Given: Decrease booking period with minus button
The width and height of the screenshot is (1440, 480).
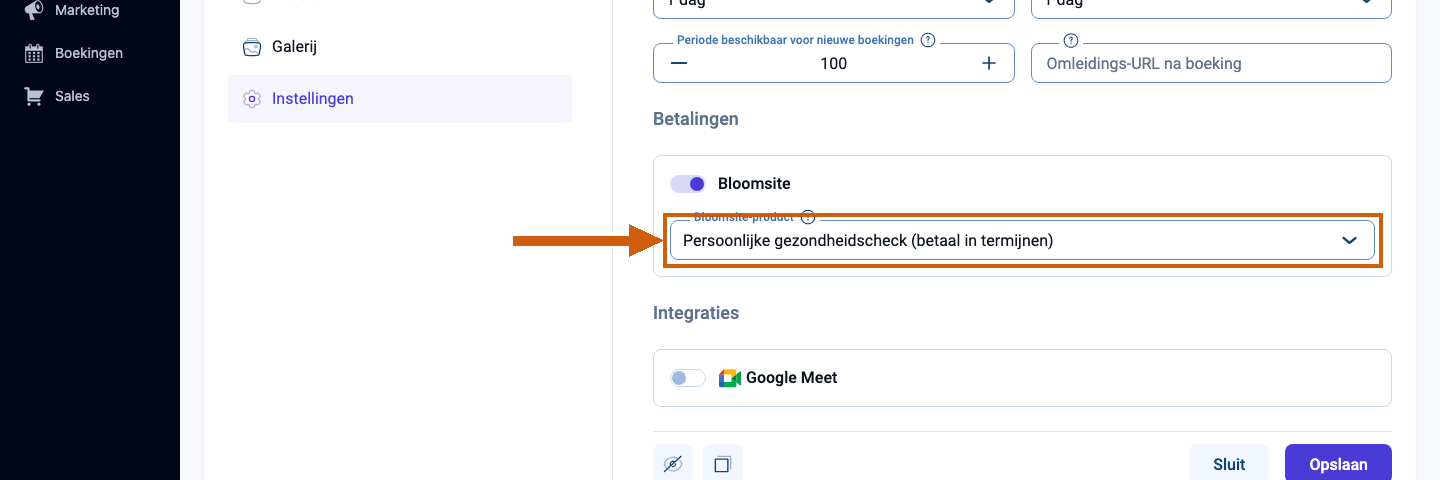Looking at the screenshot, I should pyautogui.click(x=679, y=63).
